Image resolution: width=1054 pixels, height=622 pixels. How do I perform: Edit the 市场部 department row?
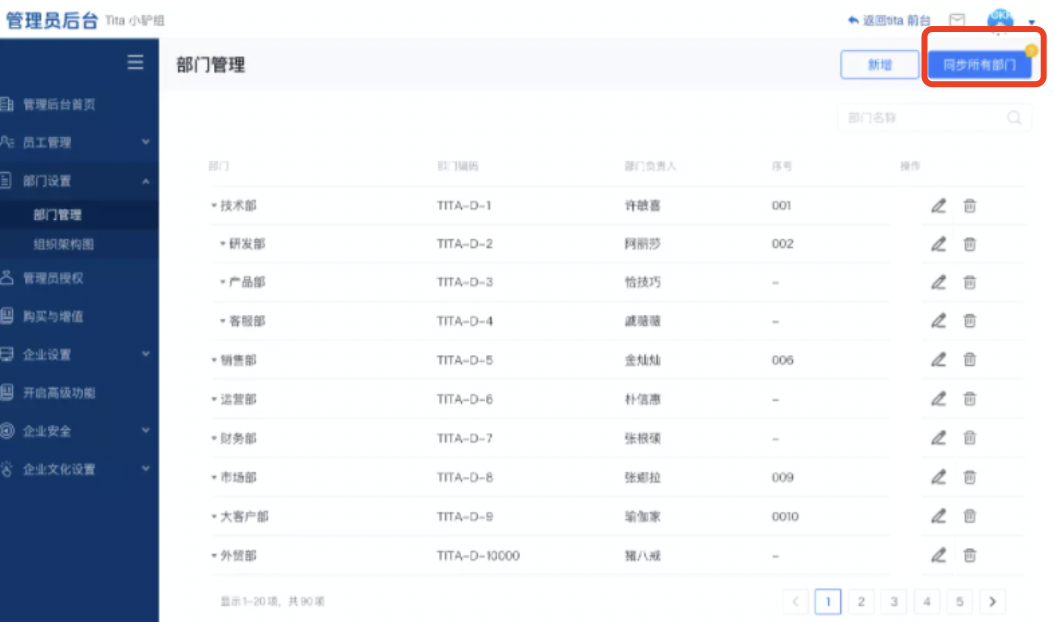[938, 477]
